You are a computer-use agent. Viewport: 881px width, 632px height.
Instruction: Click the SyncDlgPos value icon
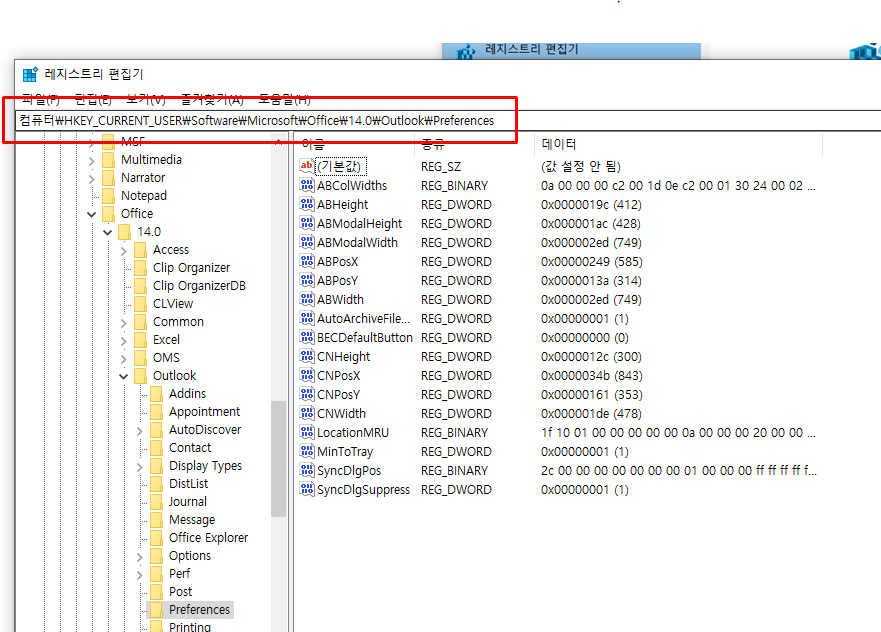[307, 470]
